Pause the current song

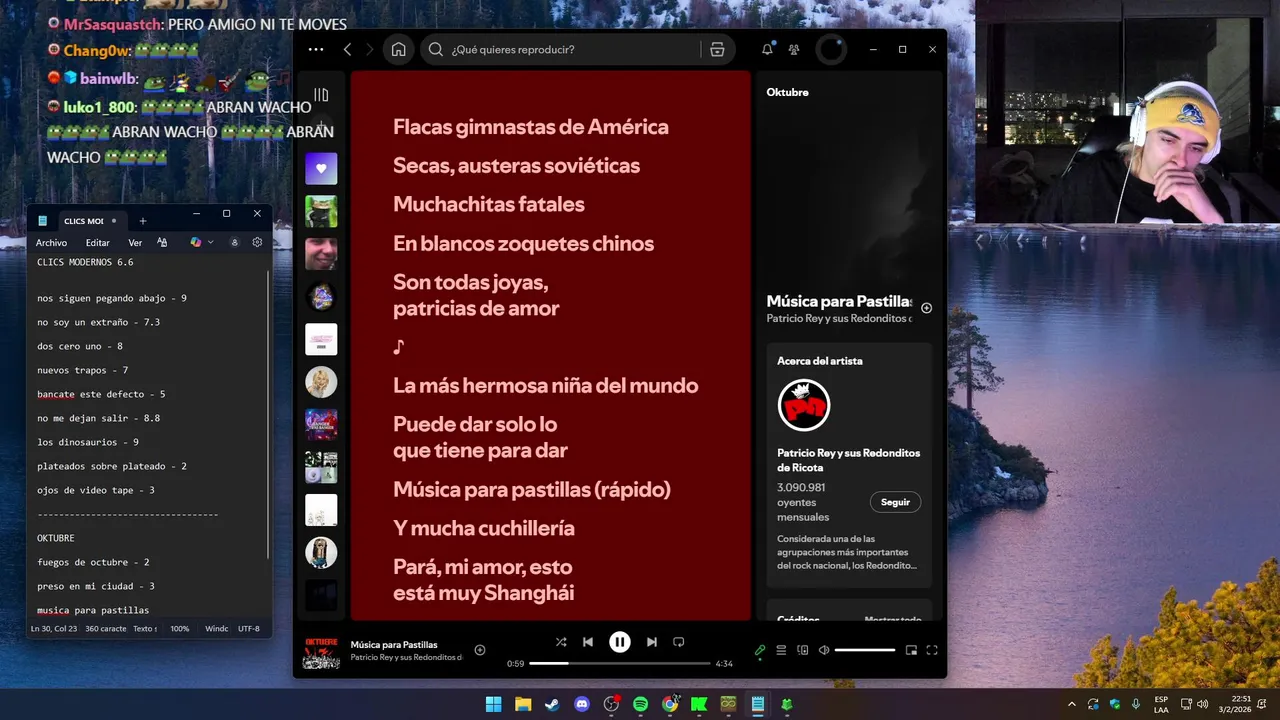pos(620,642)
